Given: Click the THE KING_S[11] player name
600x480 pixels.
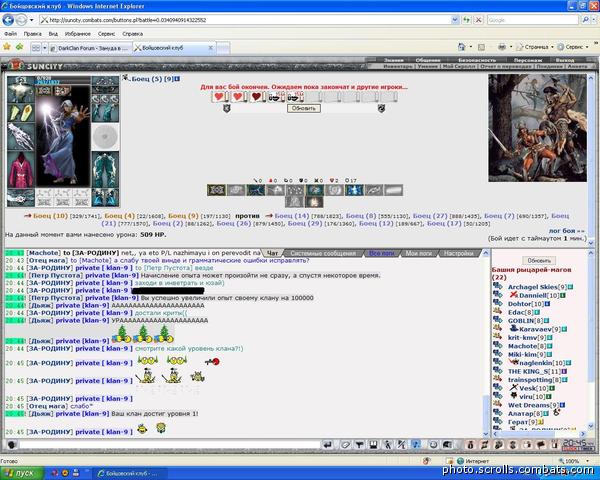Looking at the screenshot, I should (534, 371).
